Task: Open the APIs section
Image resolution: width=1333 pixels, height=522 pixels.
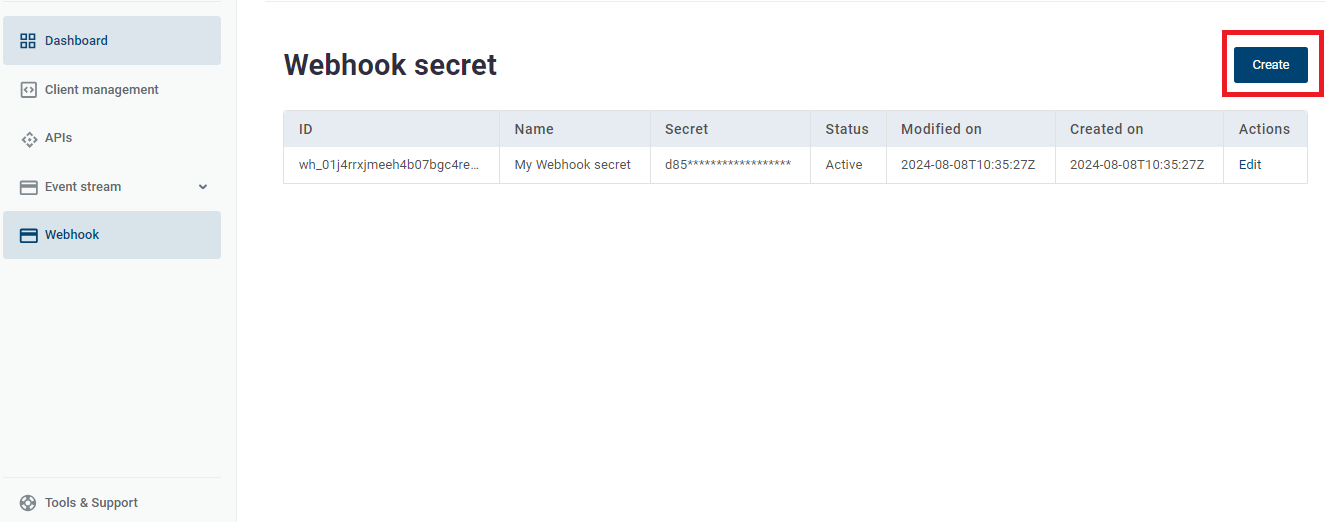Action: (58, 138)
